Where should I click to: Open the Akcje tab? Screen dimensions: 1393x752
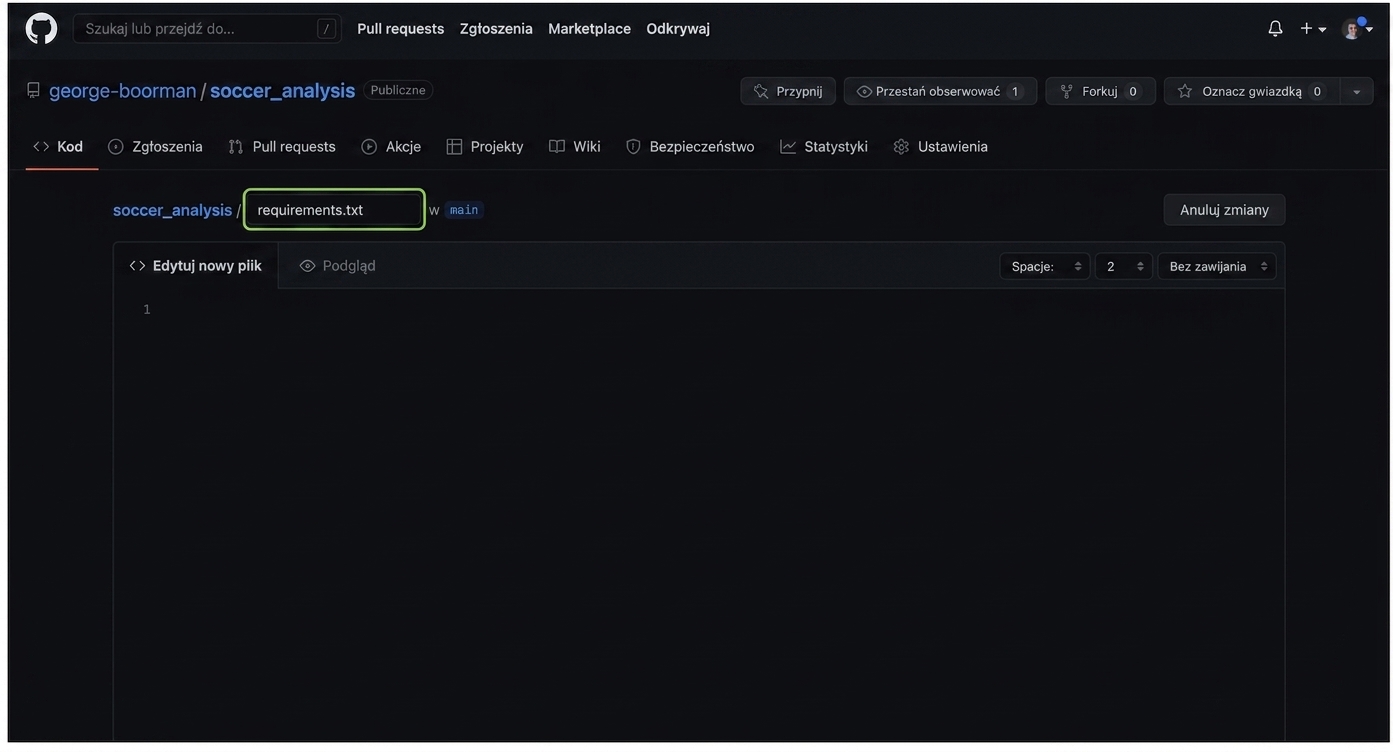coord(391,147)
